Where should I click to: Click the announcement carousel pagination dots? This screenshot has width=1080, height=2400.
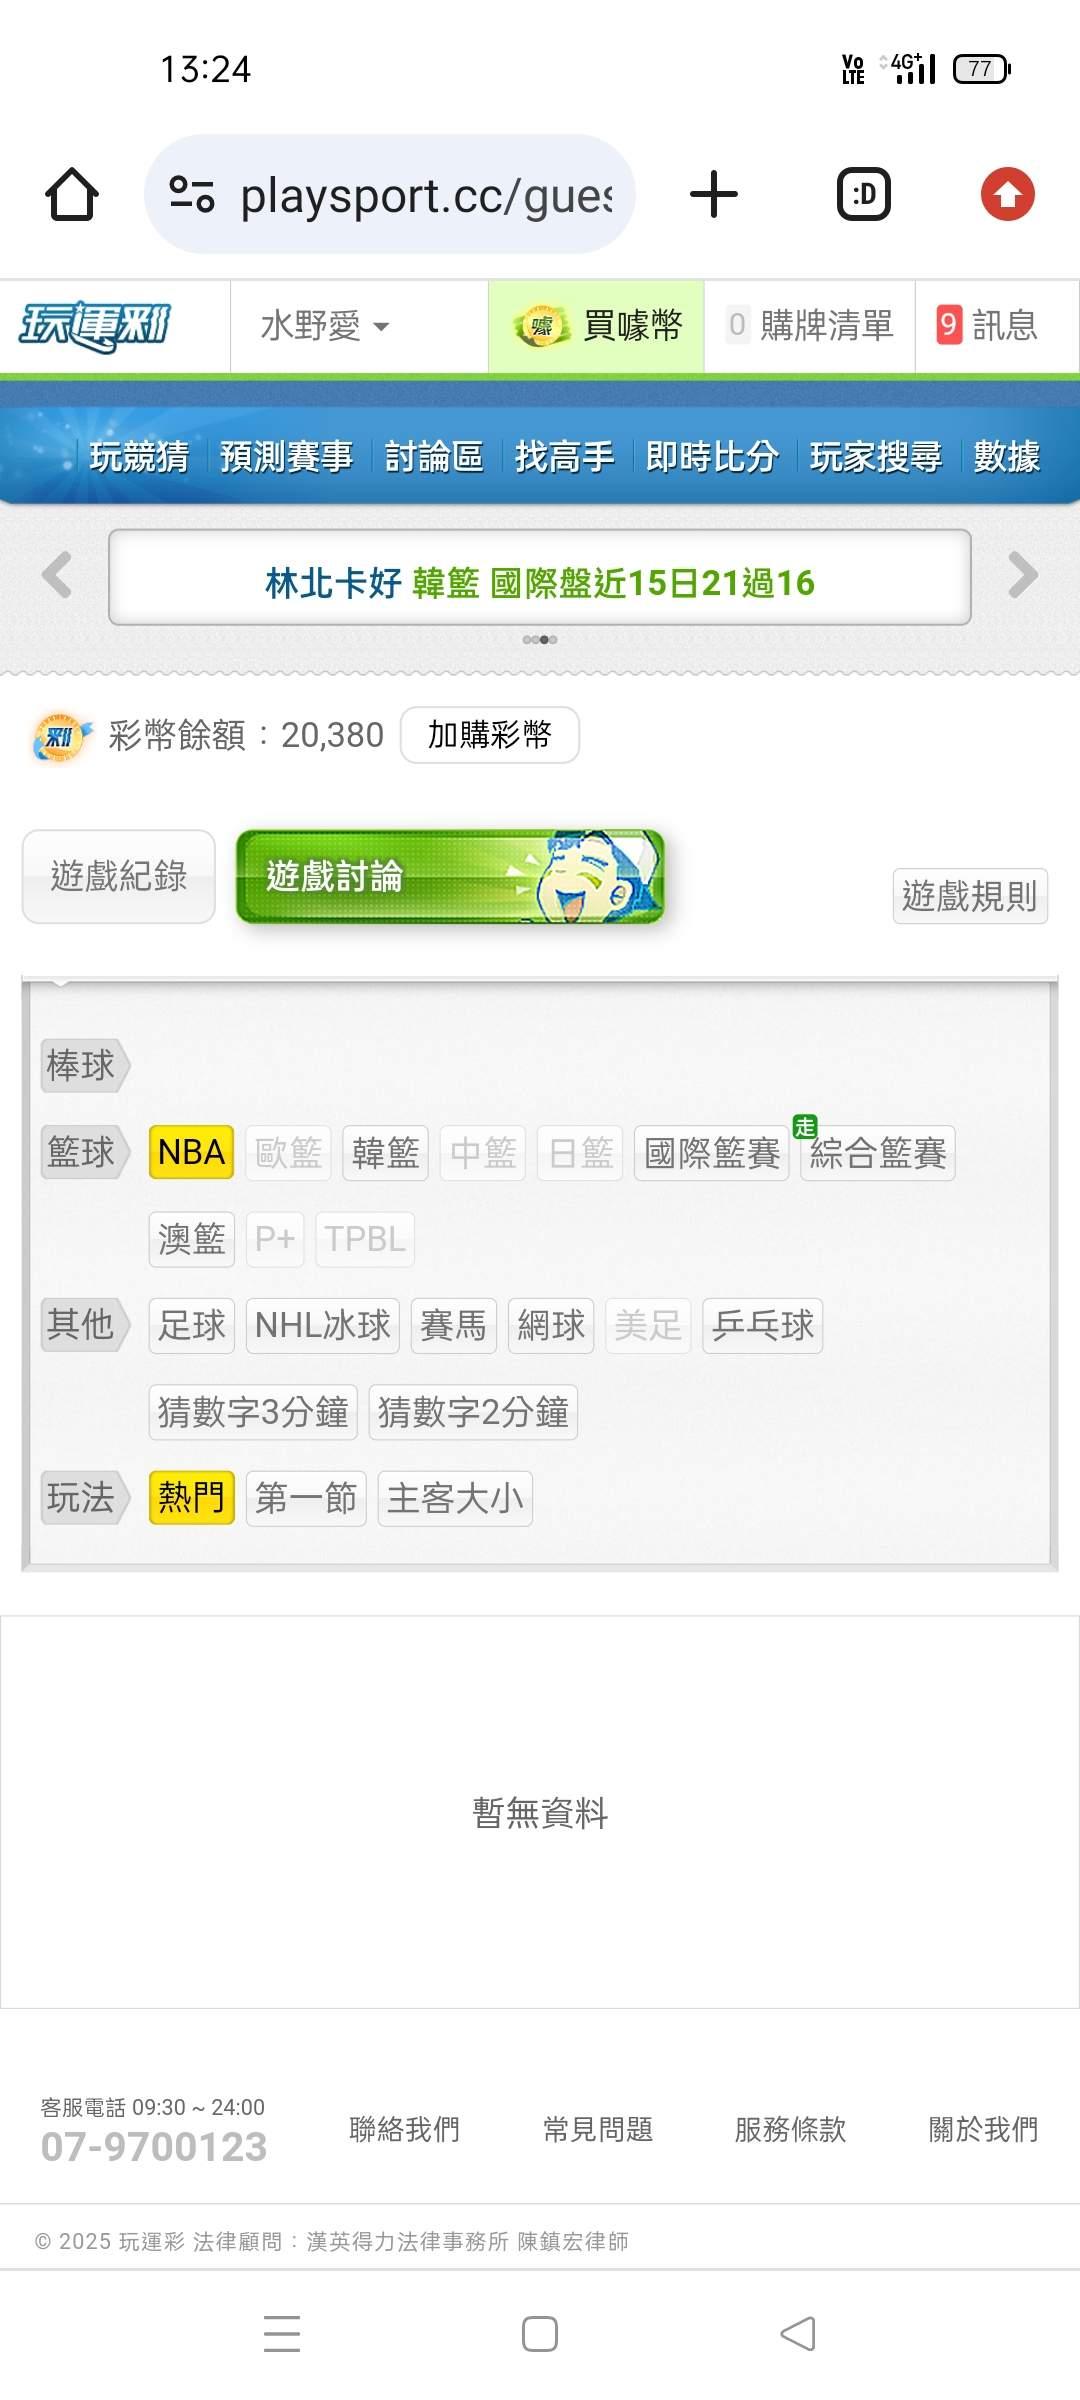pos(540,639)
